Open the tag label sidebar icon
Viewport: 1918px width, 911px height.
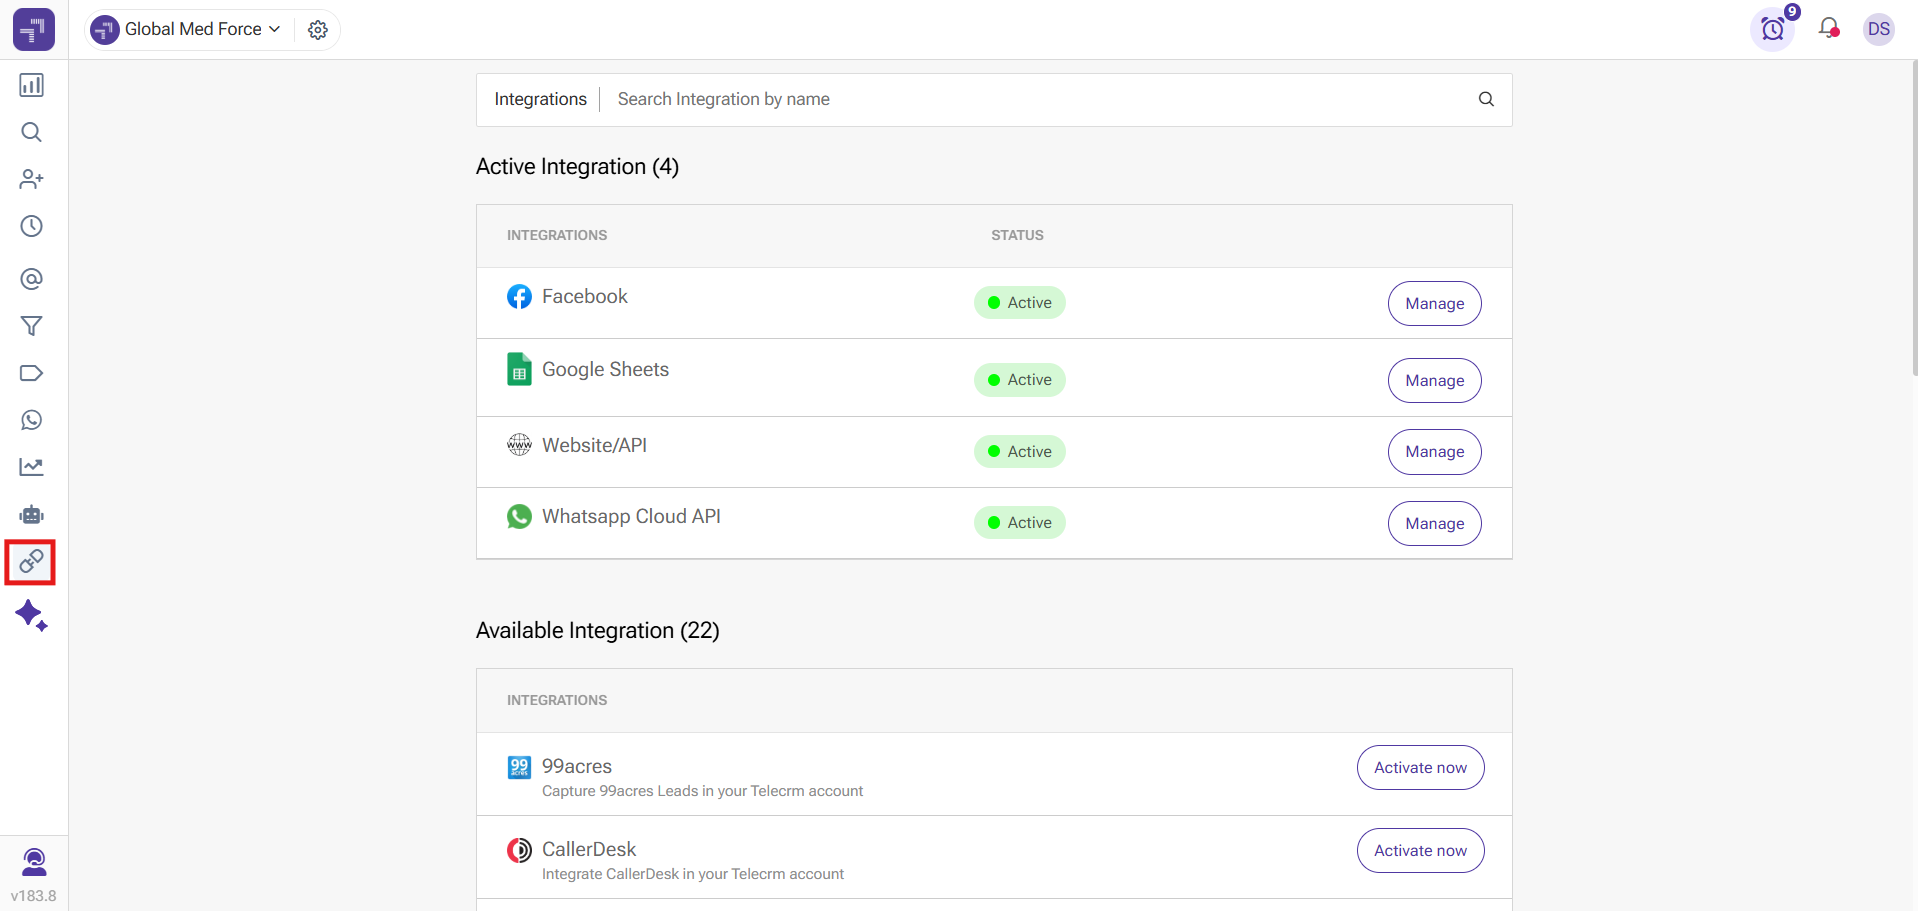coord(32,373)
